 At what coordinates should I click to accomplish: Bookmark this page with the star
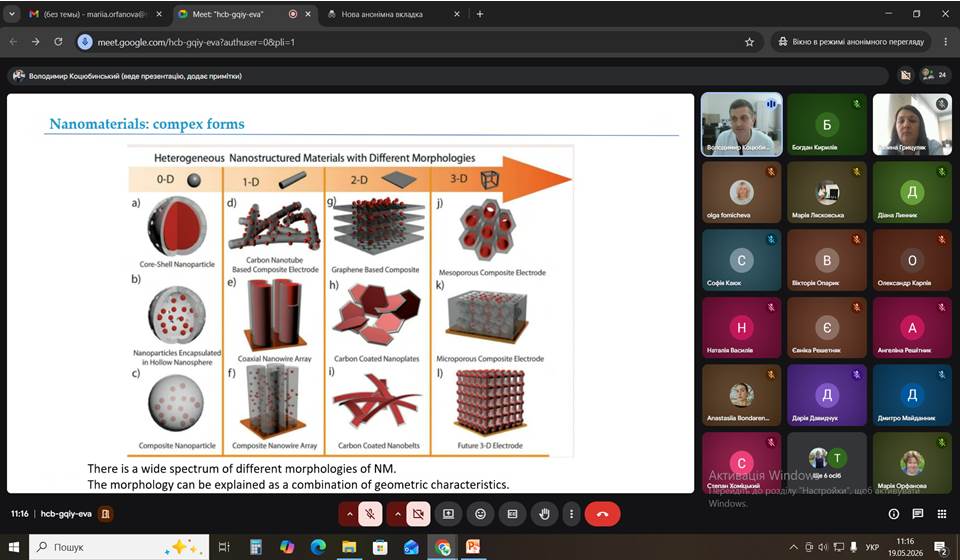(x=749, y=42)
